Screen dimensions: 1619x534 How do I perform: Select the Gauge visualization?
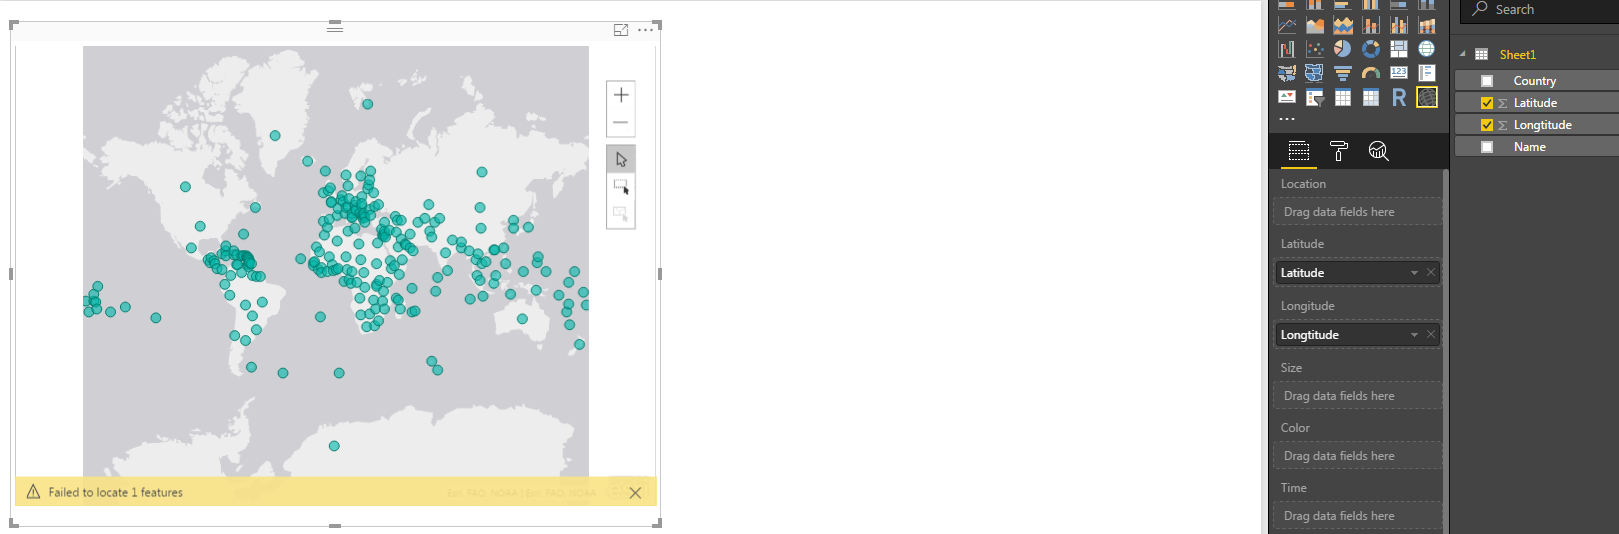click(1371, 73)
